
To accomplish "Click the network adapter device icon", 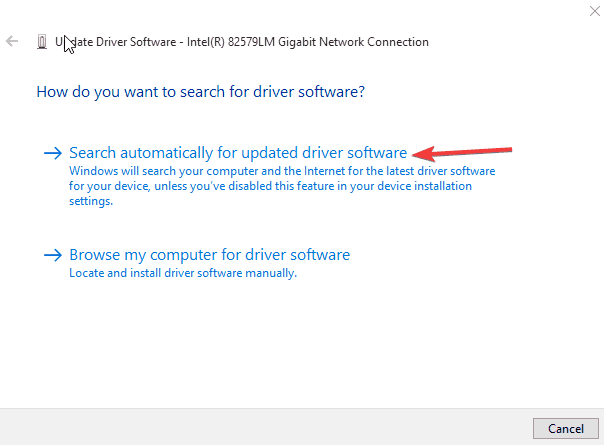I will 42,42.
